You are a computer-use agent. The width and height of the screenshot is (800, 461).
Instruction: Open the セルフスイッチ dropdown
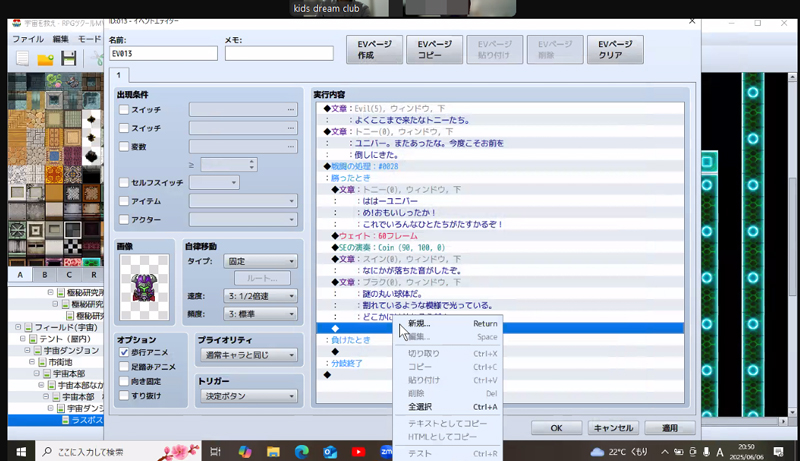(x=214, y=183)
